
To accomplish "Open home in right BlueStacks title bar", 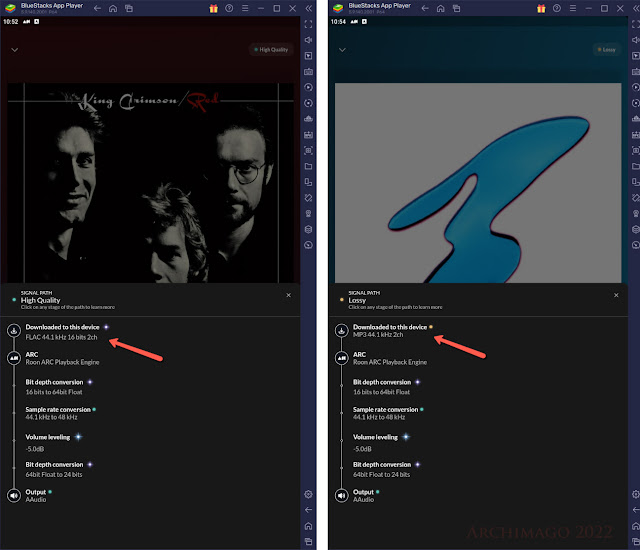I will [x=441, y=8].
